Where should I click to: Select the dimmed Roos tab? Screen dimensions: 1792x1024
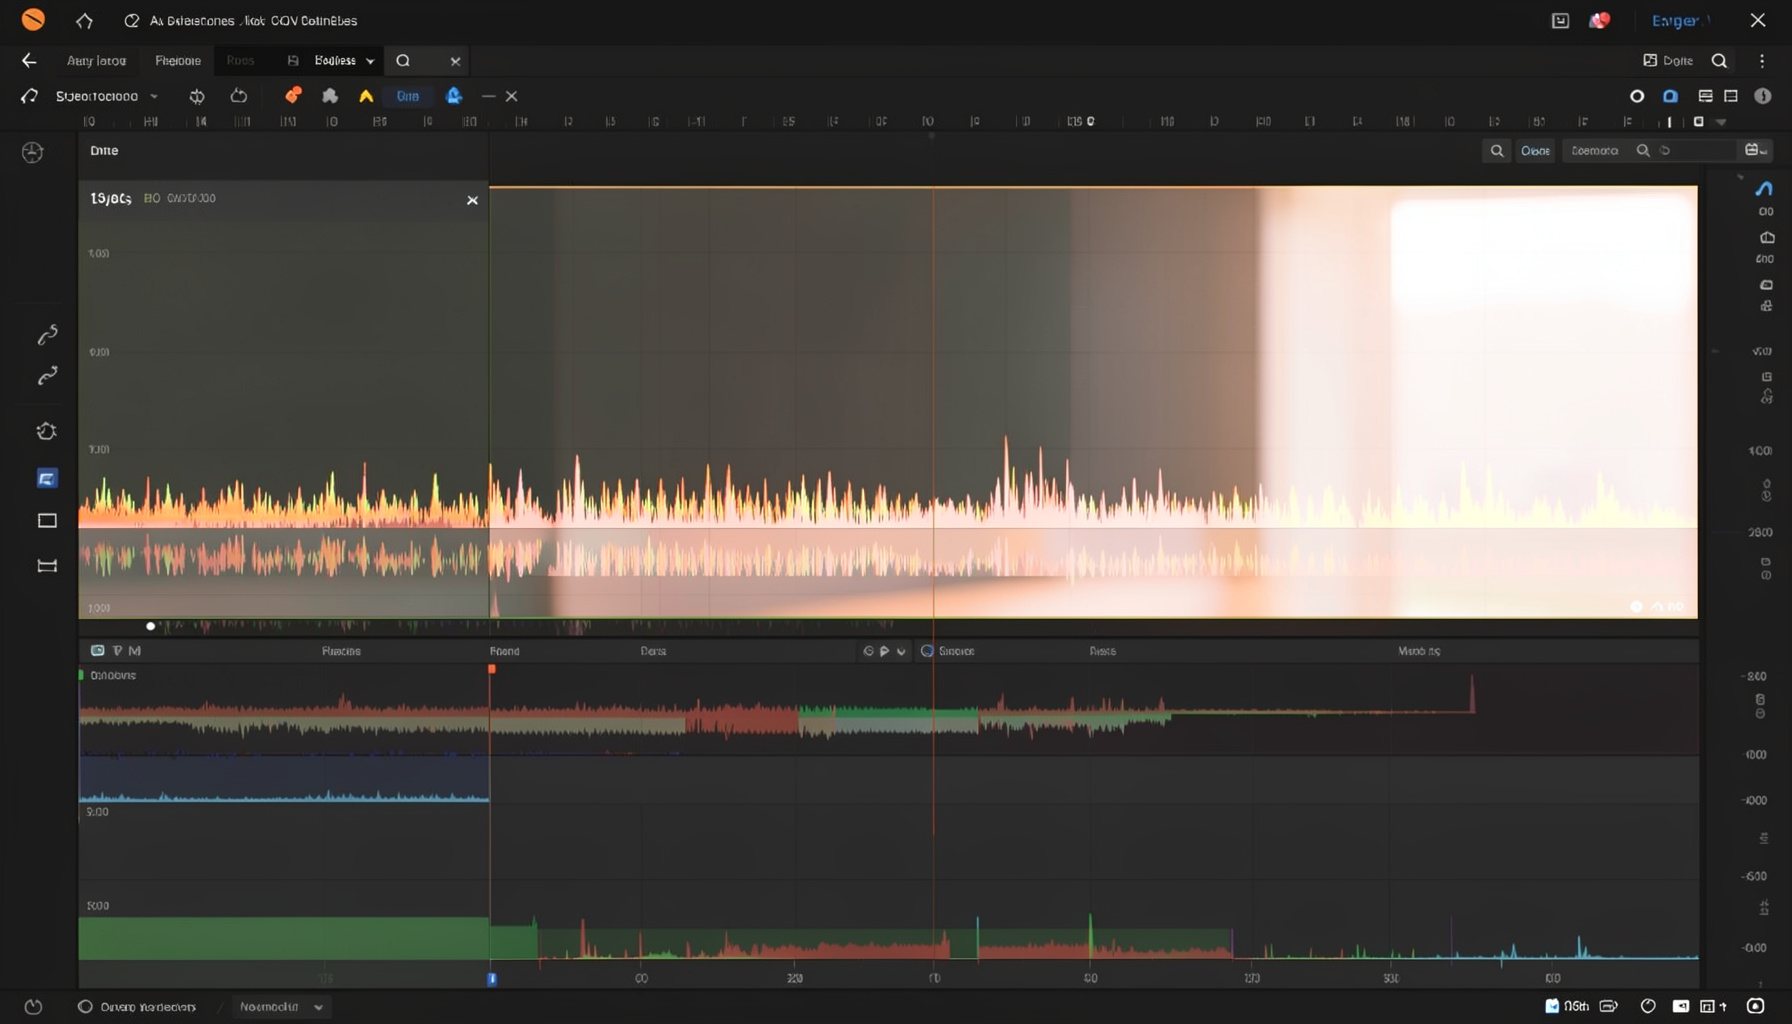(x=240, y=61)
